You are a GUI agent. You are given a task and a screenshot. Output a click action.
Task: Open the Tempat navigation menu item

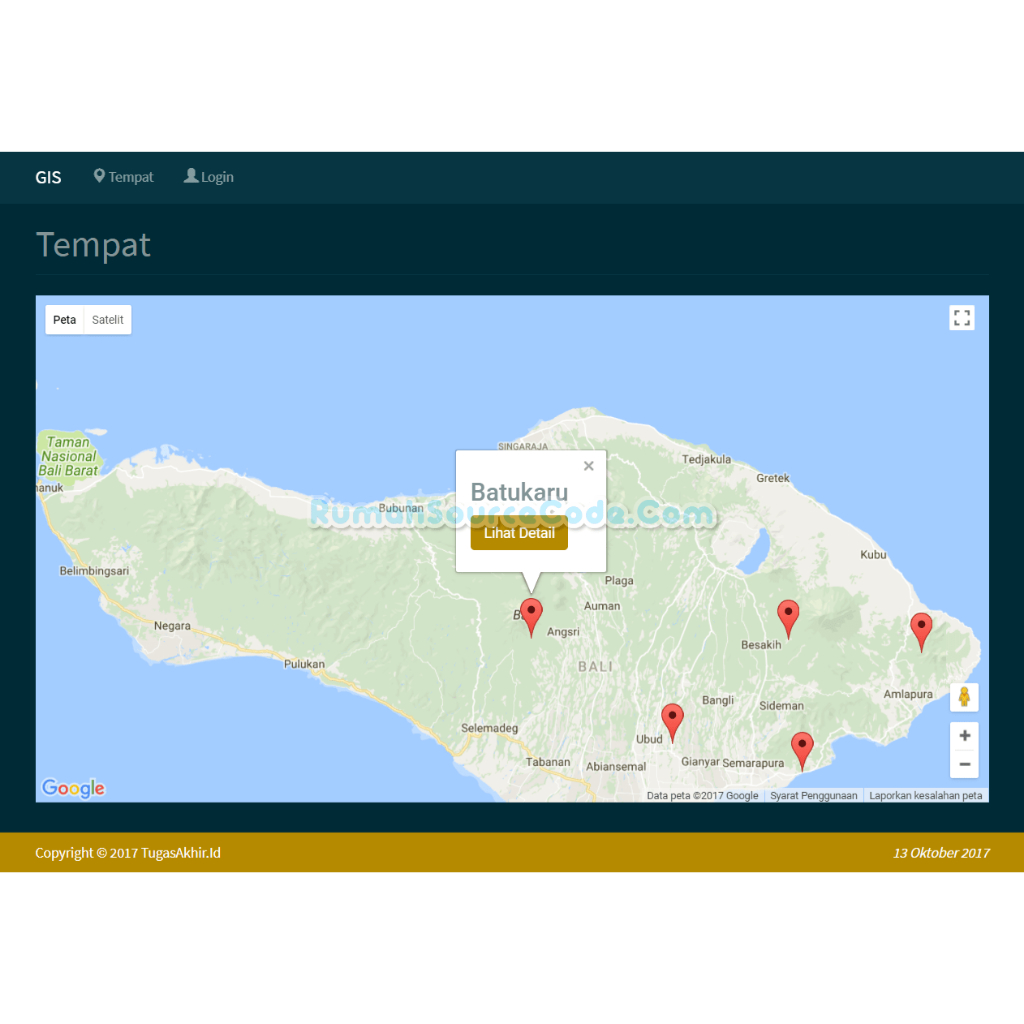point(123,177)
